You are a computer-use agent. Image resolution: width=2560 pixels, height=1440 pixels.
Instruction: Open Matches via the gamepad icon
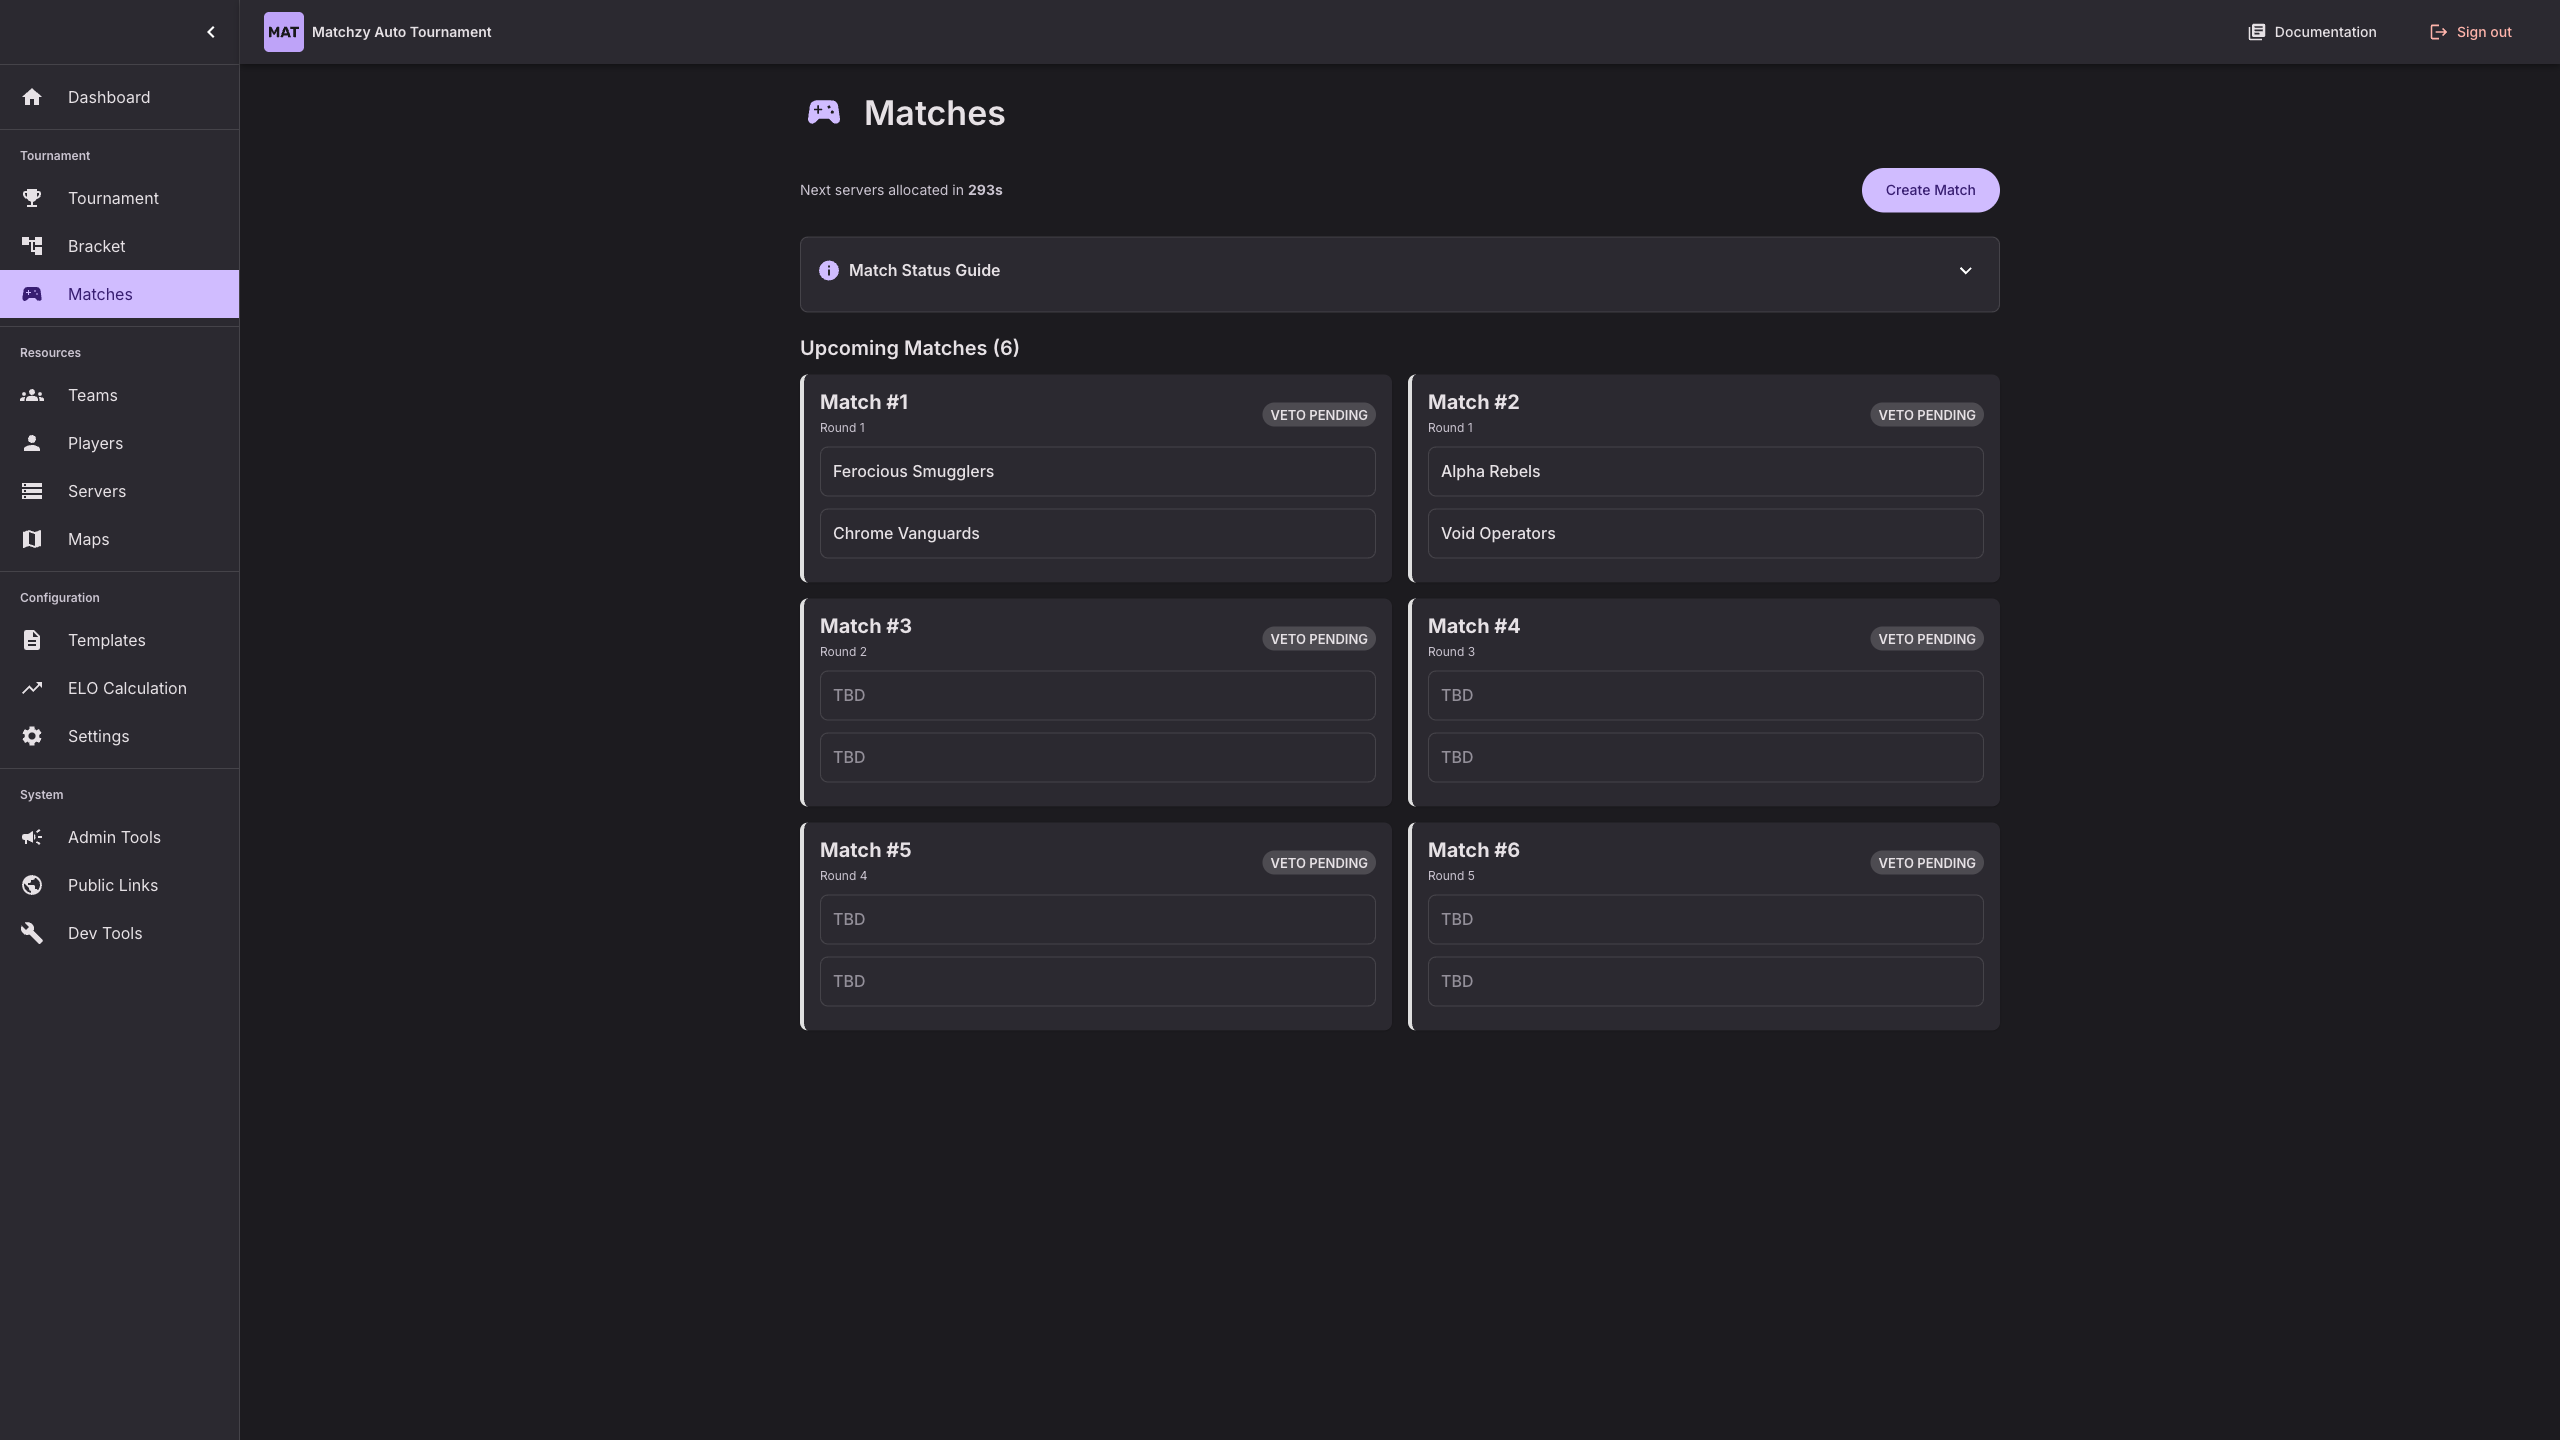click(32, 294)
